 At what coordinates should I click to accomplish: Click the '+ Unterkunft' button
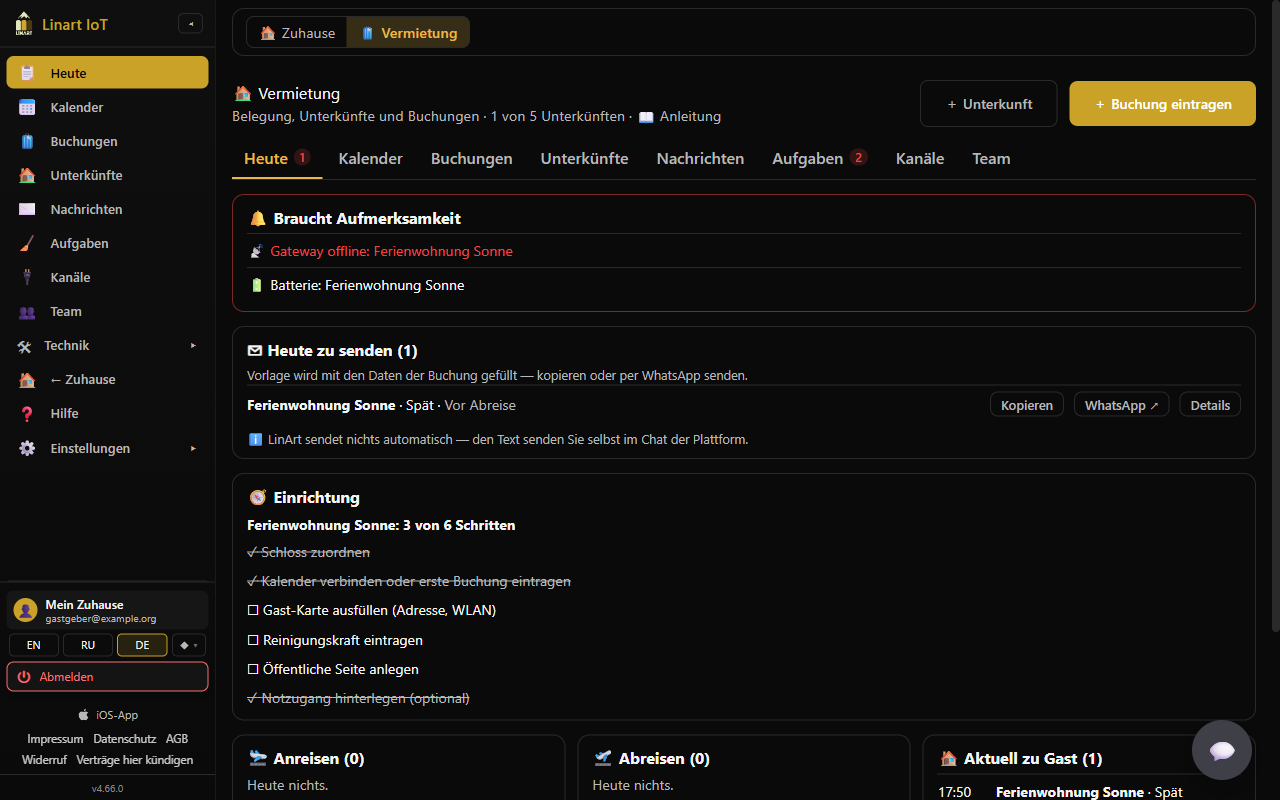[988, 104]
